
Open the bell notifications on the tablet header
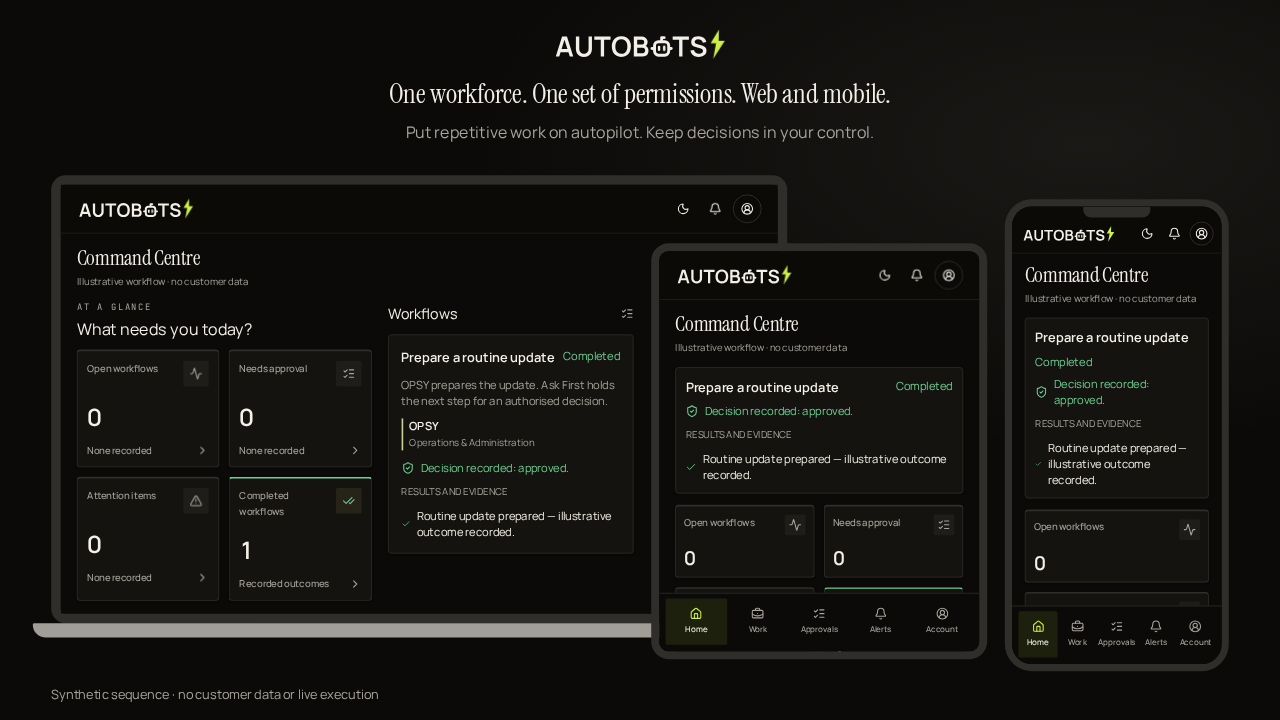[x=917, y=275]
